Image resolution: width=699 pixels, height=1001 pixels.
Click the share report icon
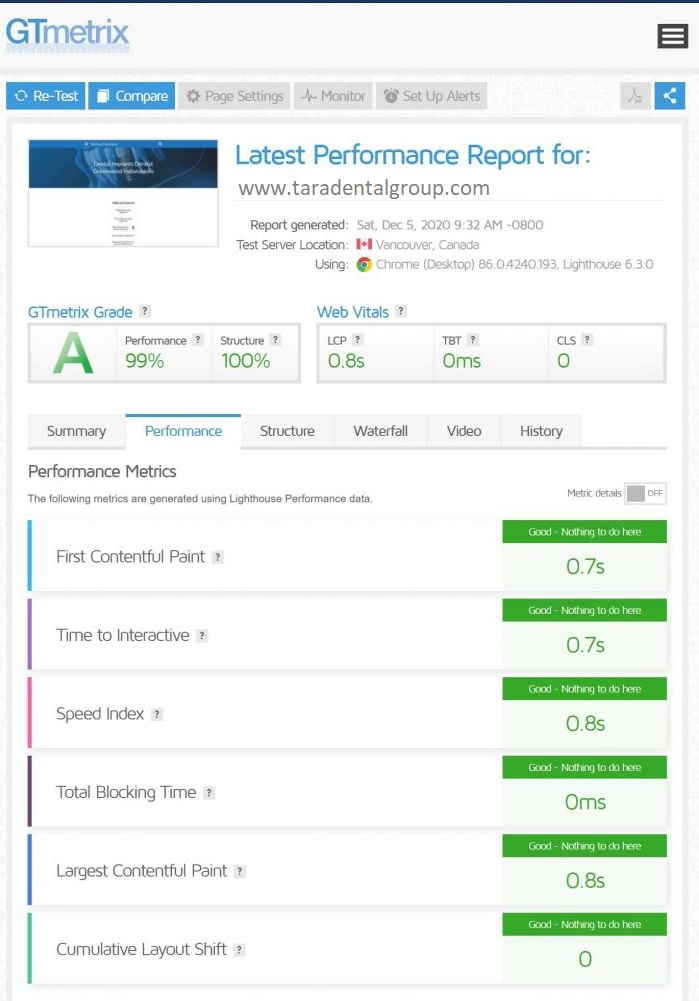670,96
